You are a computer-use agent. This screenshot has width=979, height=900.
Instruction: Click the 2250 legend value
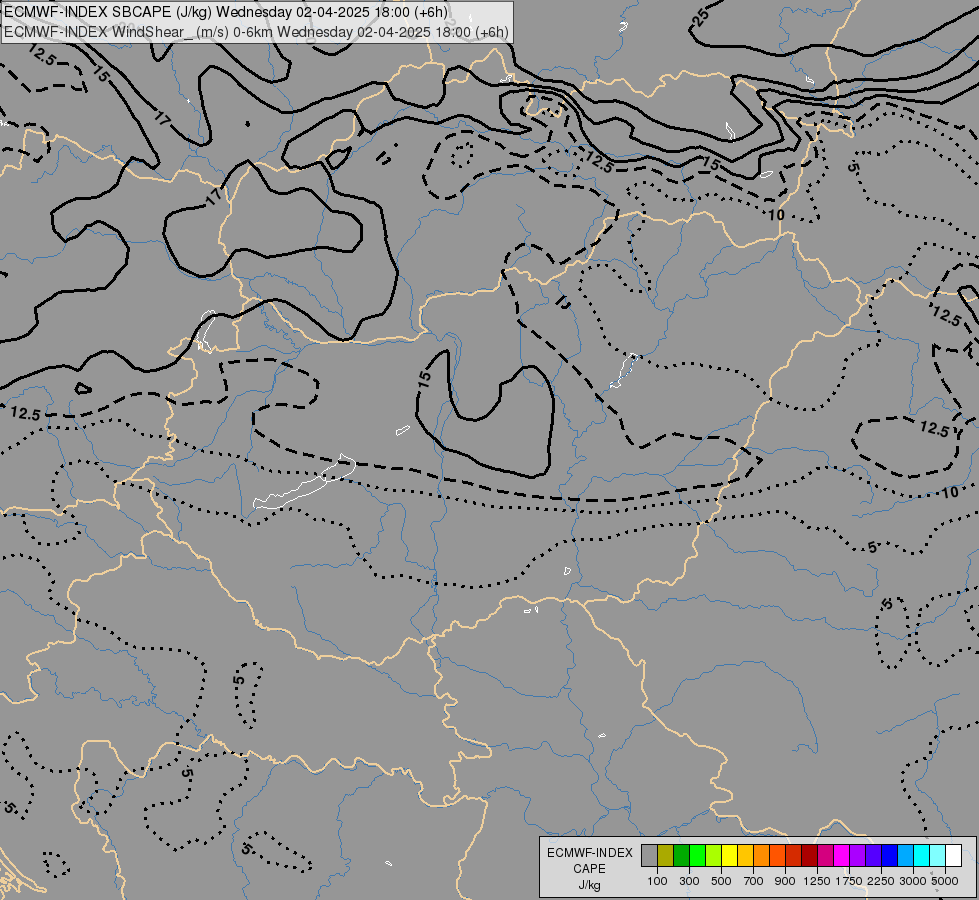(881, 881)
